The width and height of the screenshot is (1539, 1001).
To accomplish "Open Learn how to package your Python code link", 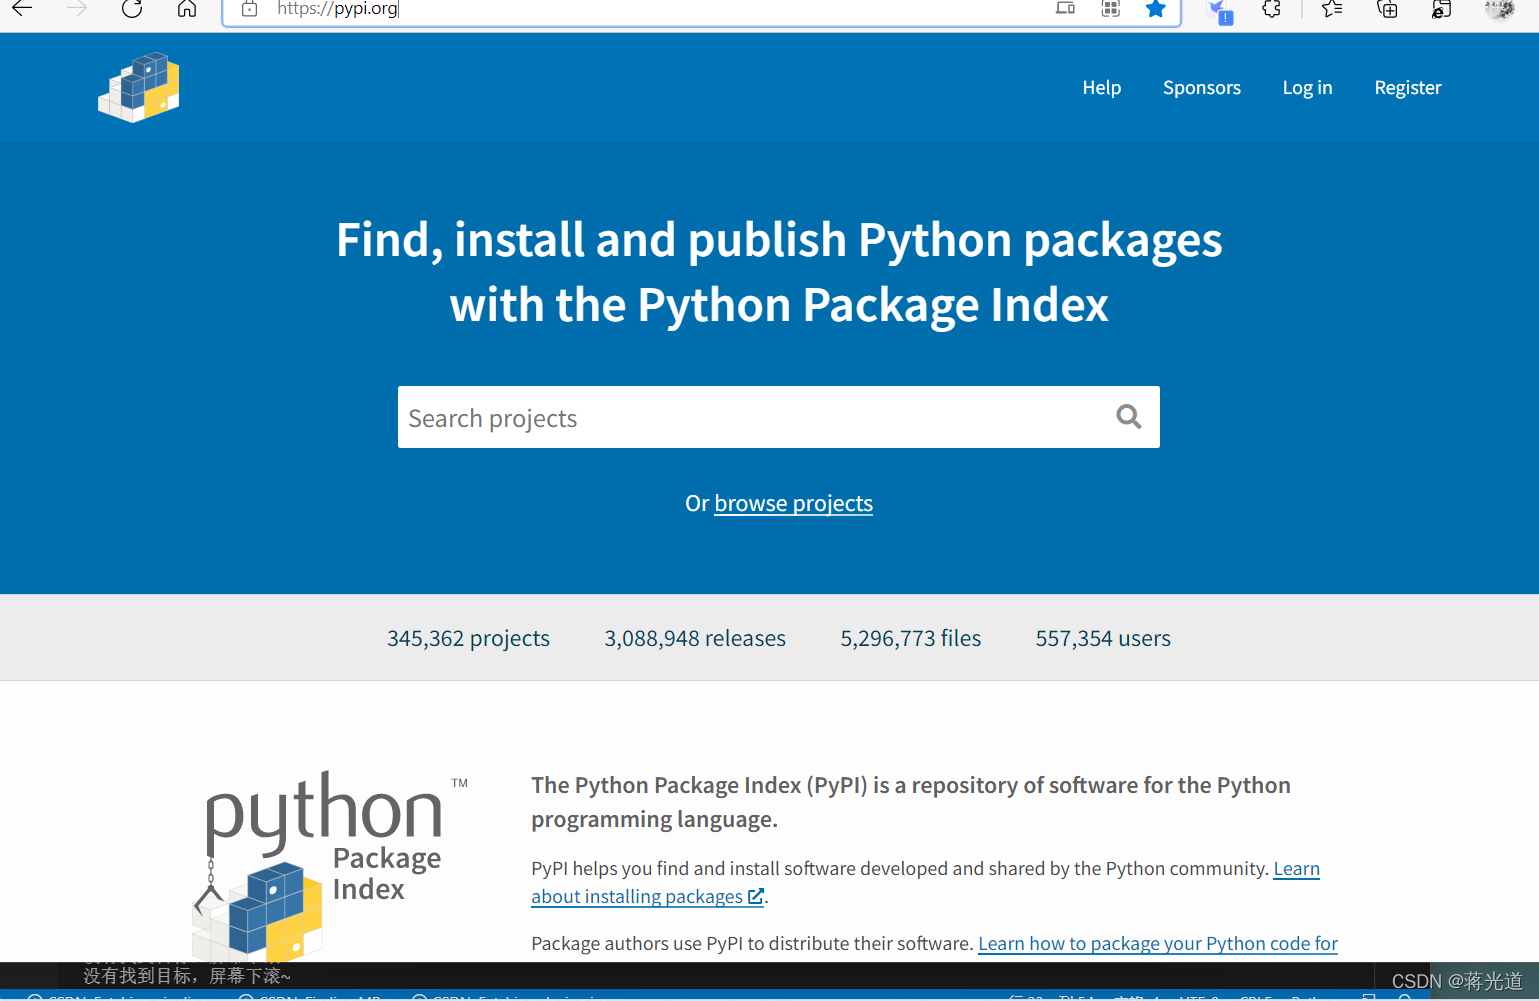I will [1157, 943].
